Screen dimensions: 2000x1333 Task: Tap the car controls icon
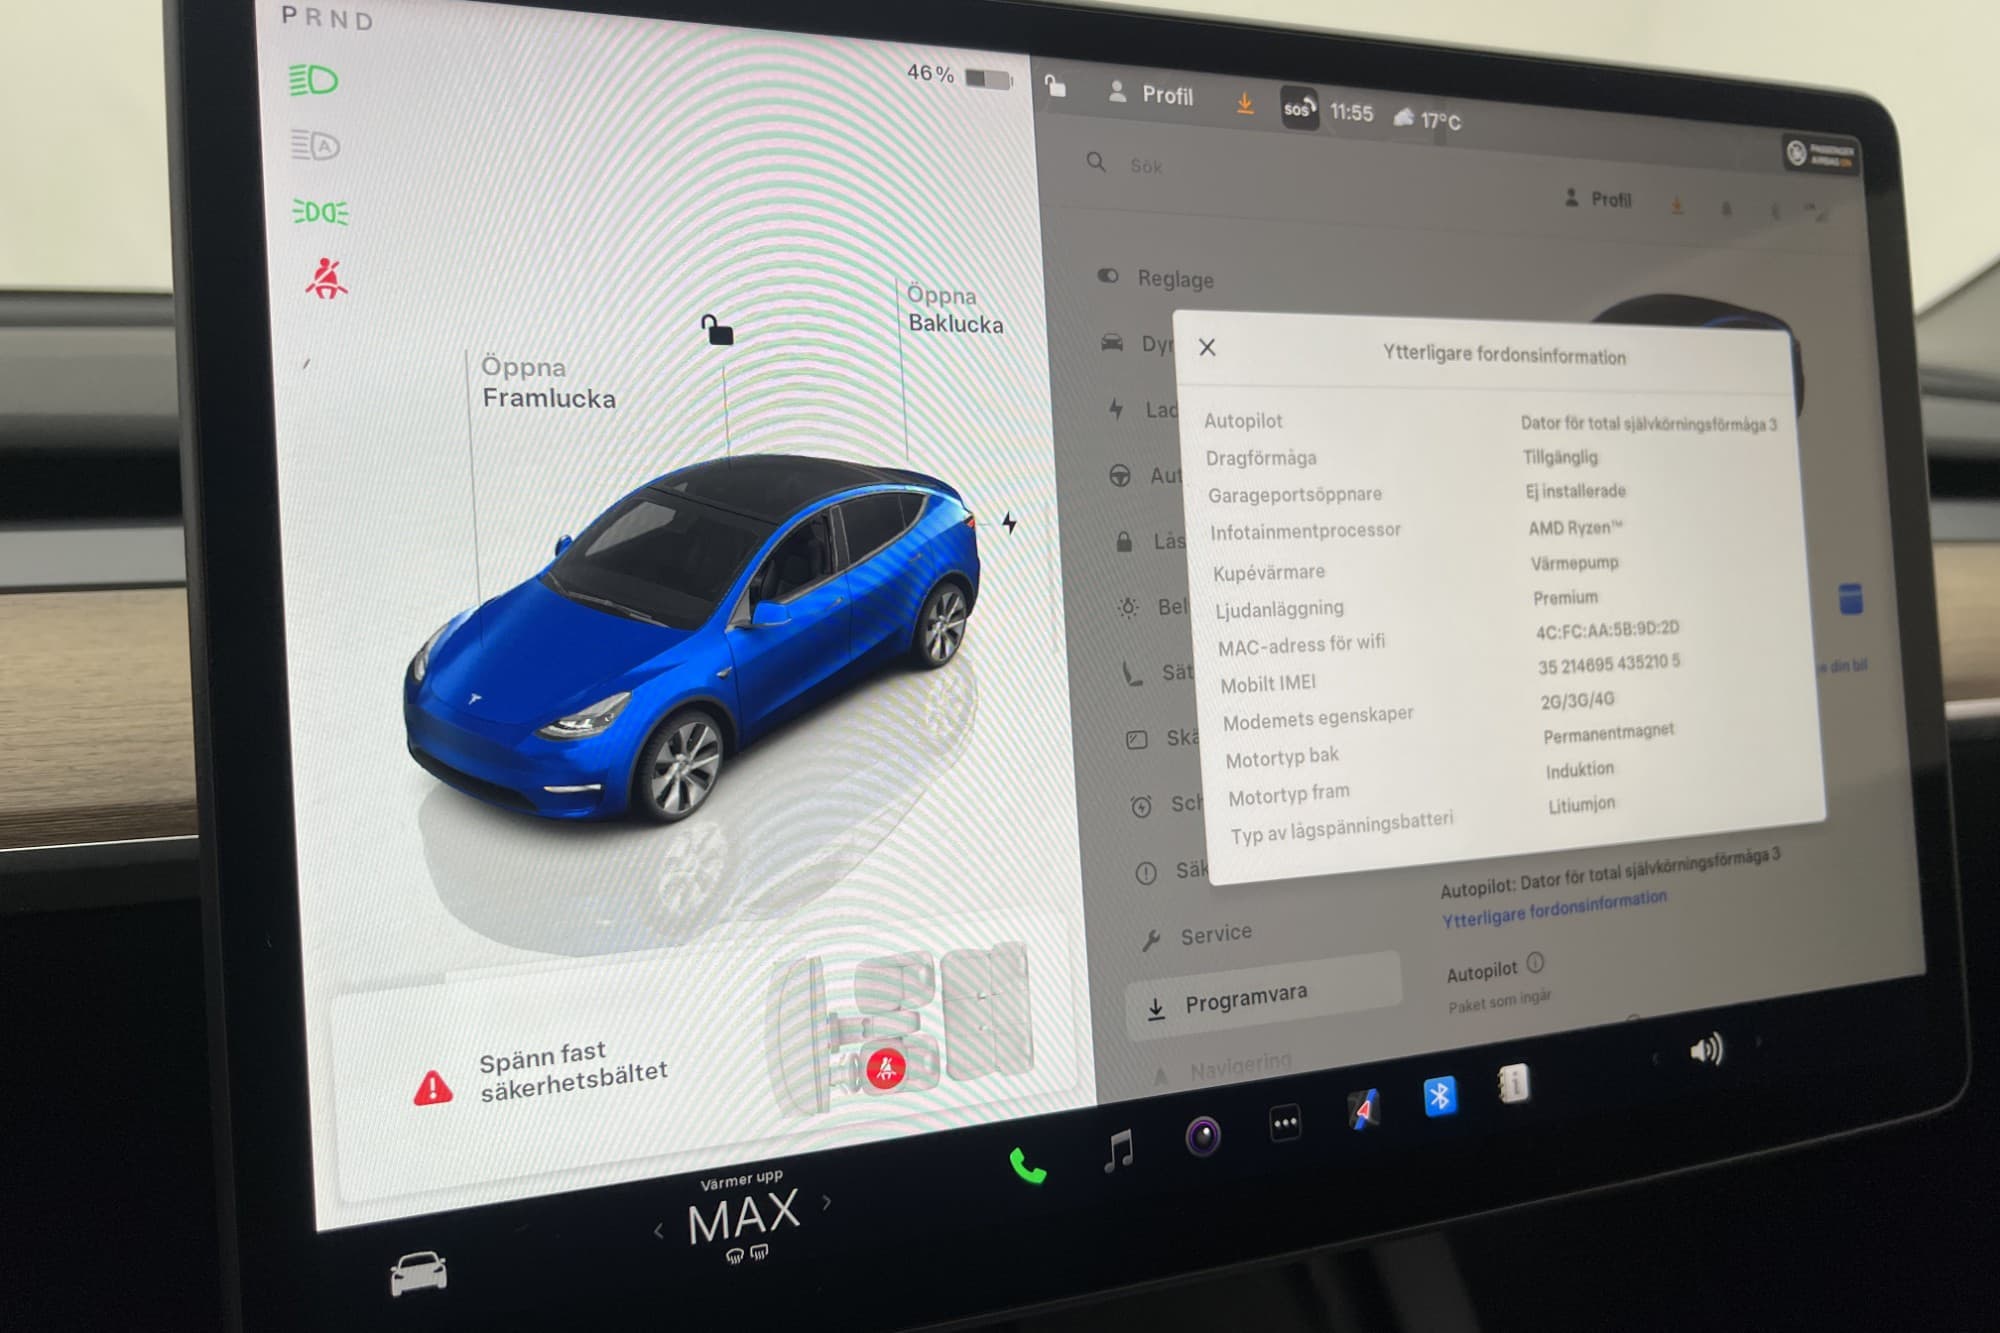pos(418,1273)
